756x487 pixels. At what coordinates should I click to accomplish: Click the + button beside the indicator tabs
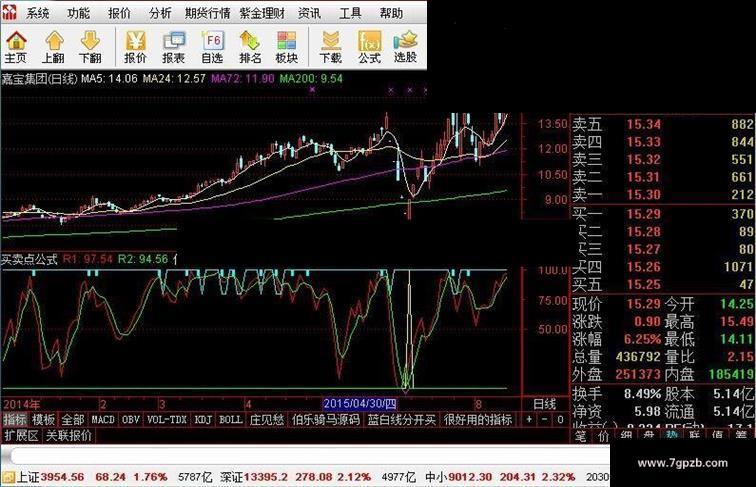[529, 419]
